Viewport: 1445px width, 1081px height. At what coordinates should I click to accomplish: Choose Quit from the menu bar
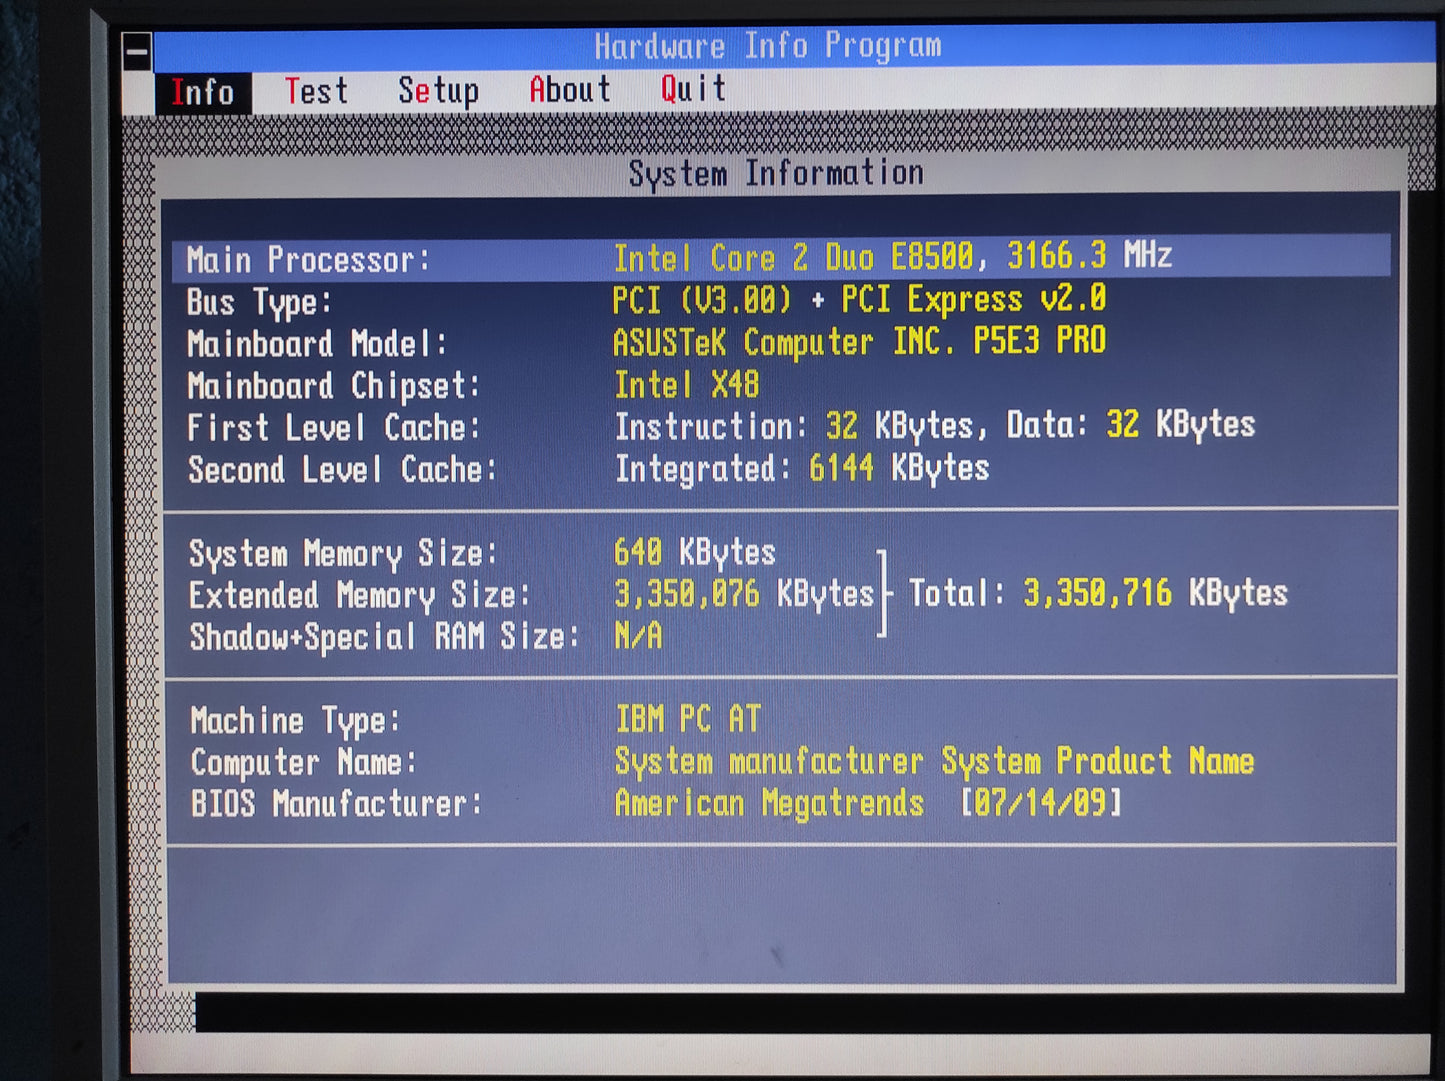pyautogui.click(x=692, y=89)
